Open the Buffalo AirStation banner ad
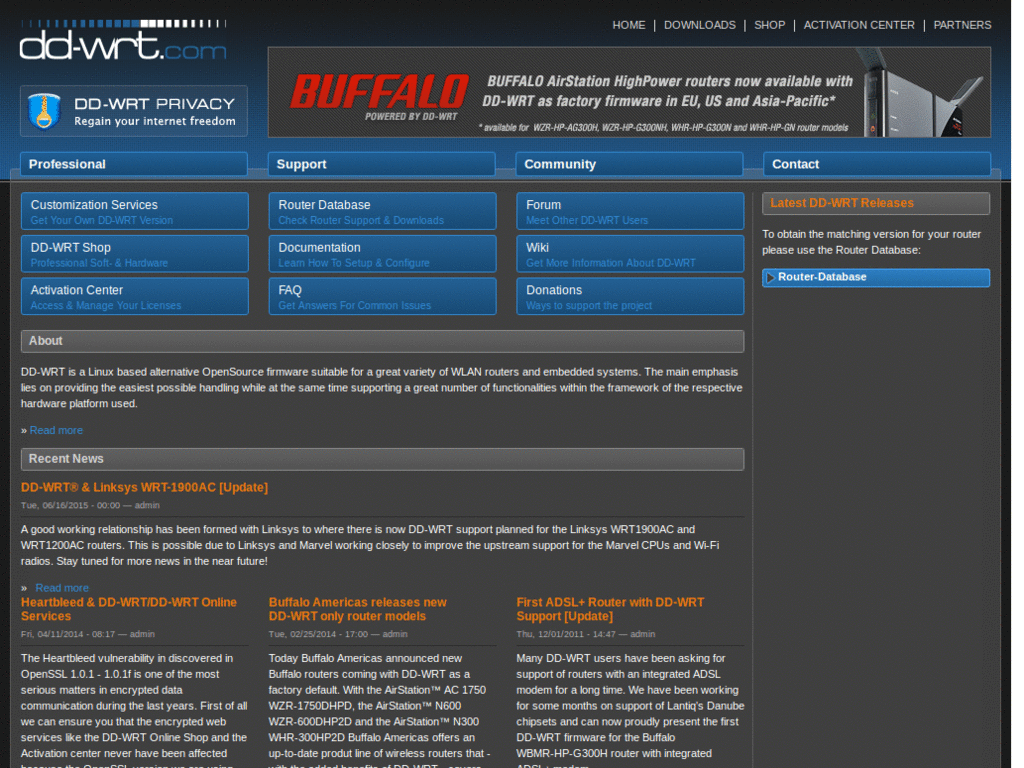The image size is (1024, 768). [629, 91]
